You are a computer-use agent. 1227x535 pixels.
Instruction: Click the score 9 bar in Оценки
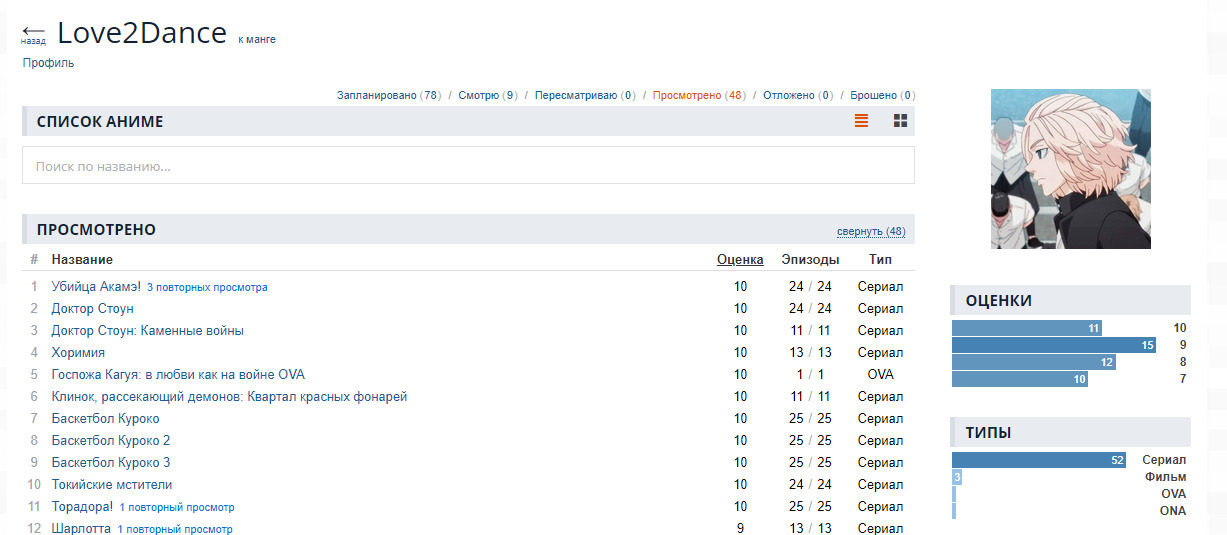(x=1053, y=345)
